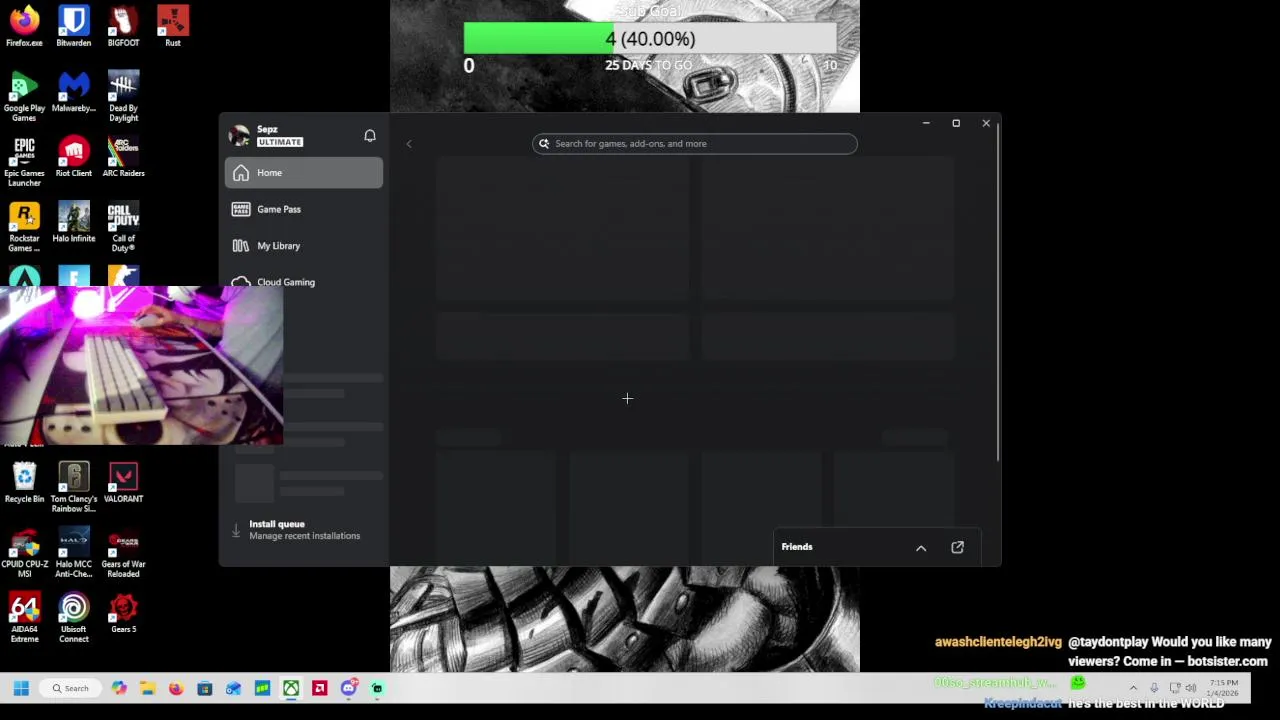This screenshot has width=1280, height=720.
Task: Click the Xbox app taskbar icon
Action: pyautogui.click(x=291, y=689)
